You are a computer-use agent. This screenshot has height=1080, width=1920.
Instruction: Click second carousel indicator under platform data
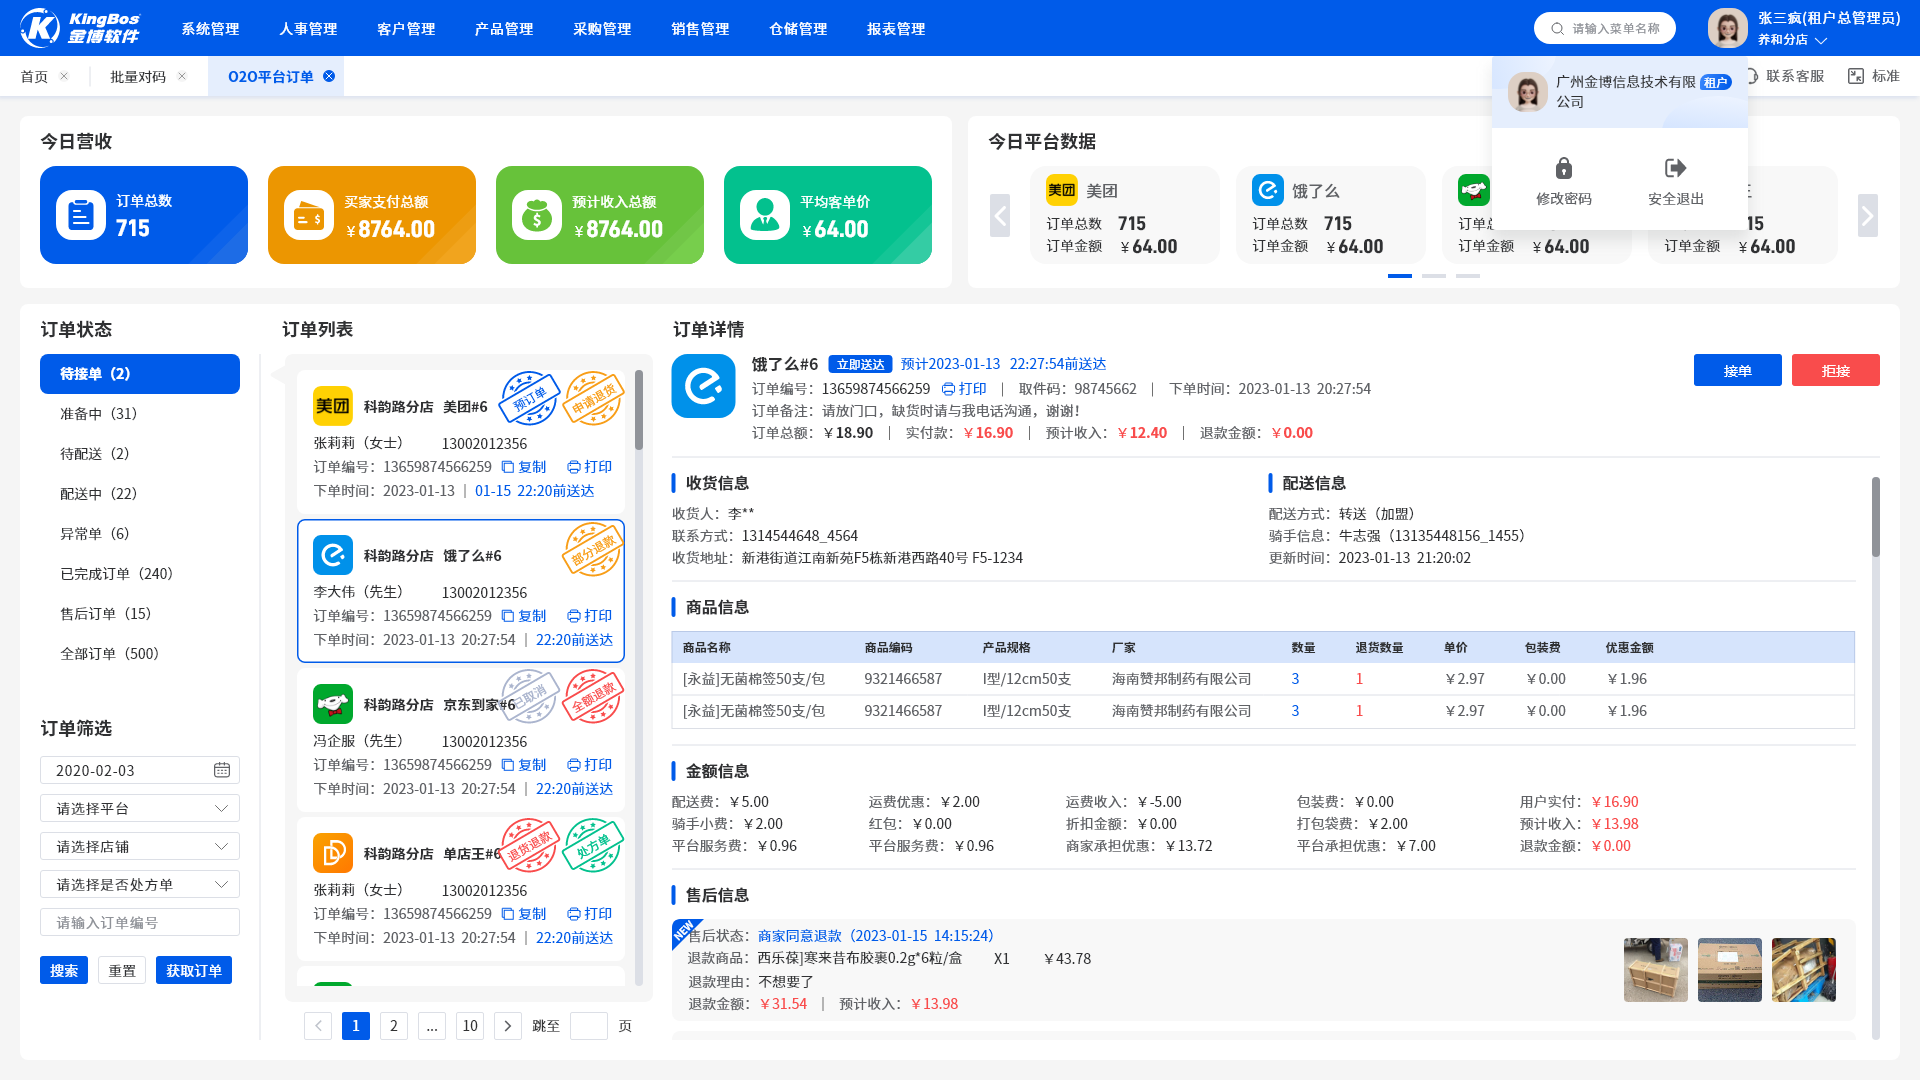click(x=1434, y=276)
